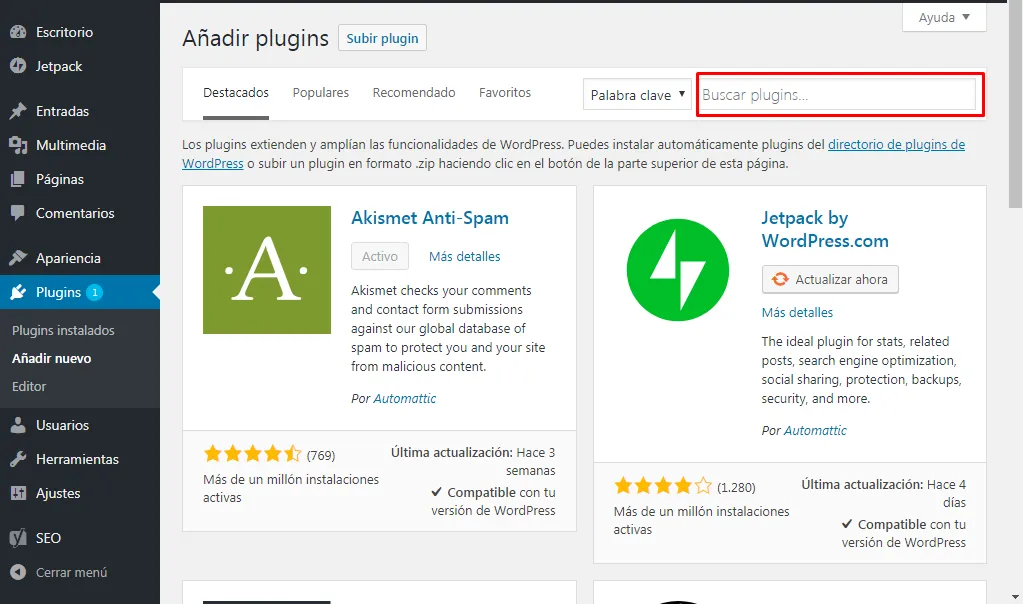The width and height of the screenshot is (1023, 604).
Task: Click Actualizar ahora for Jetpack
Action: (x=830, y=279)
